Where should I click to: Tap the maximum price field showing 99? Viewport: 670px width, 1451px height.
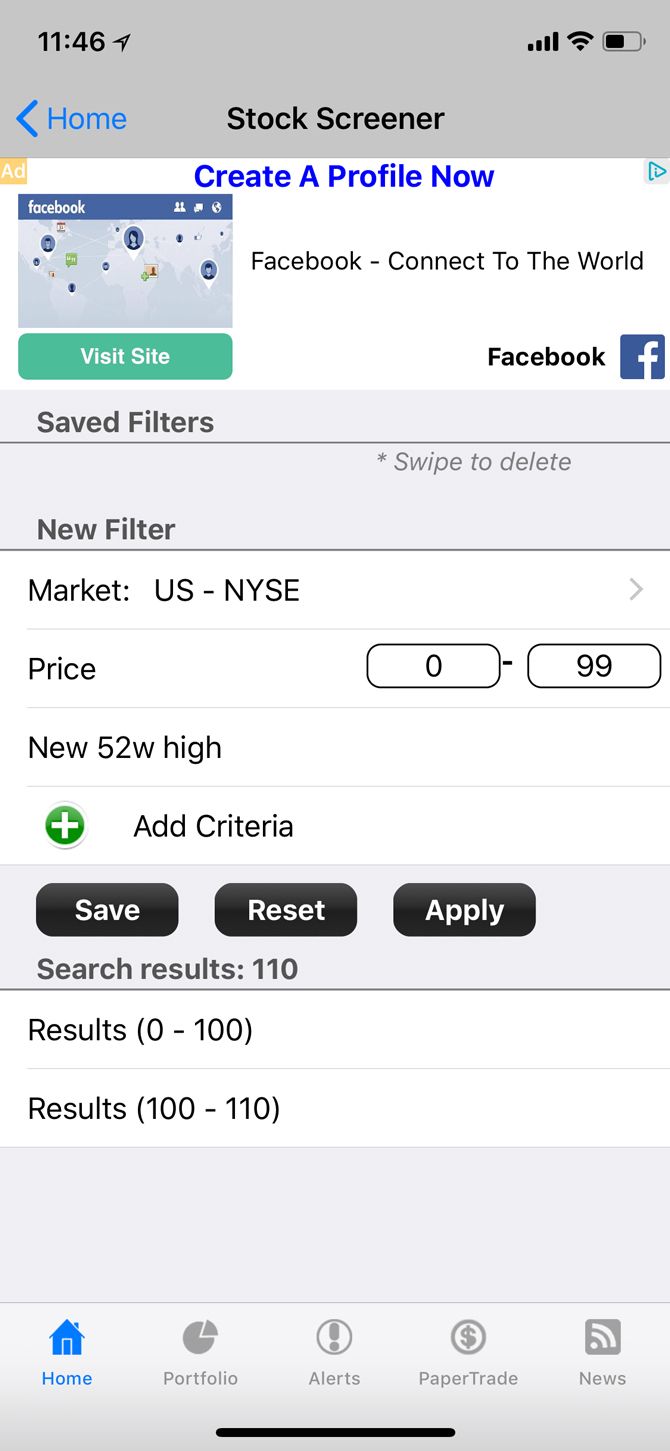(594, 667)
